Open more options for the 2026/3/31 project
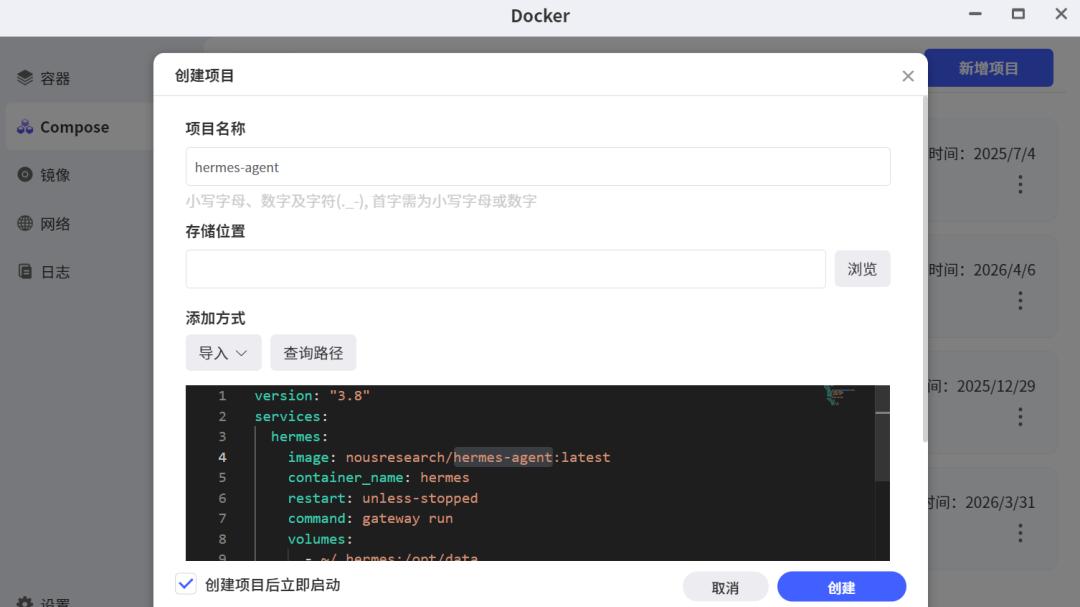The image size is (1080, 607). click(1020, 533)
